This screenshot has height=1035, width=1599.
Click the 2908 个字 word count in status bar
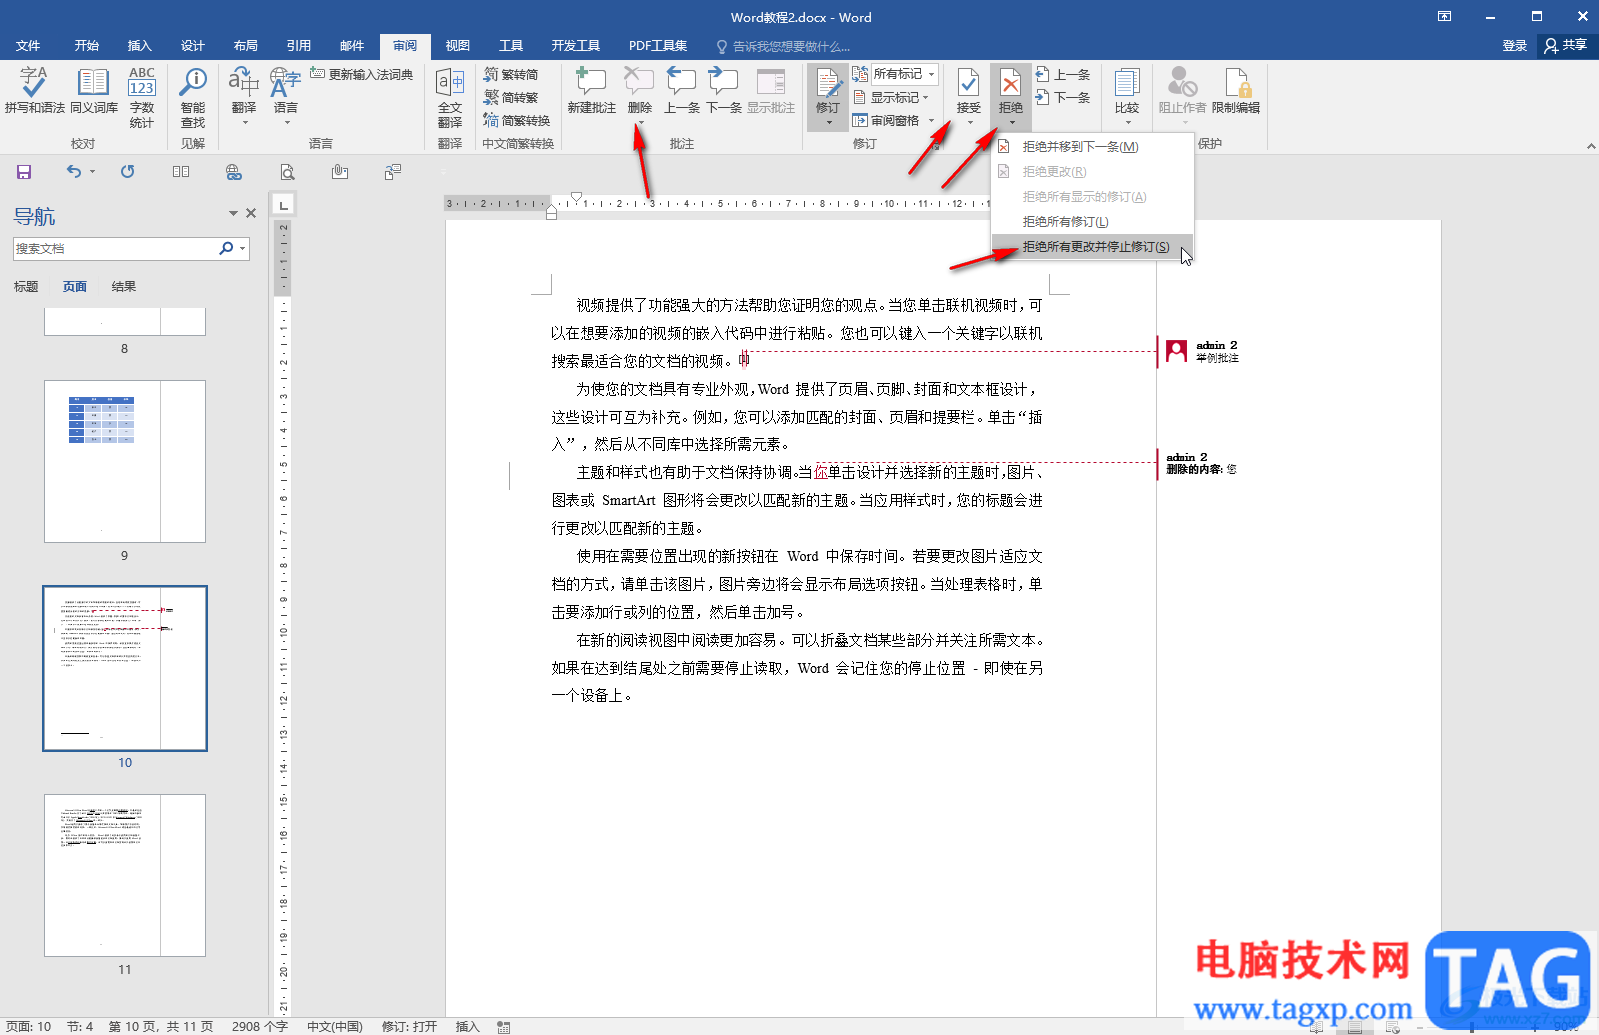pyautogui.click(x=260, y=1026)
